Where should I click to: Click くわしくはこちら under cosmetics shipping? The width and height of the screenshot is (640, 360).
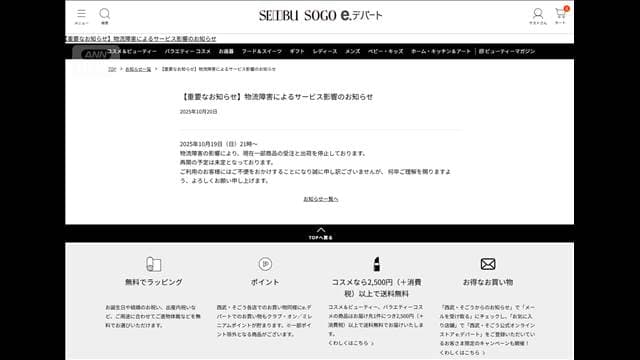click(x=351, y=343)
